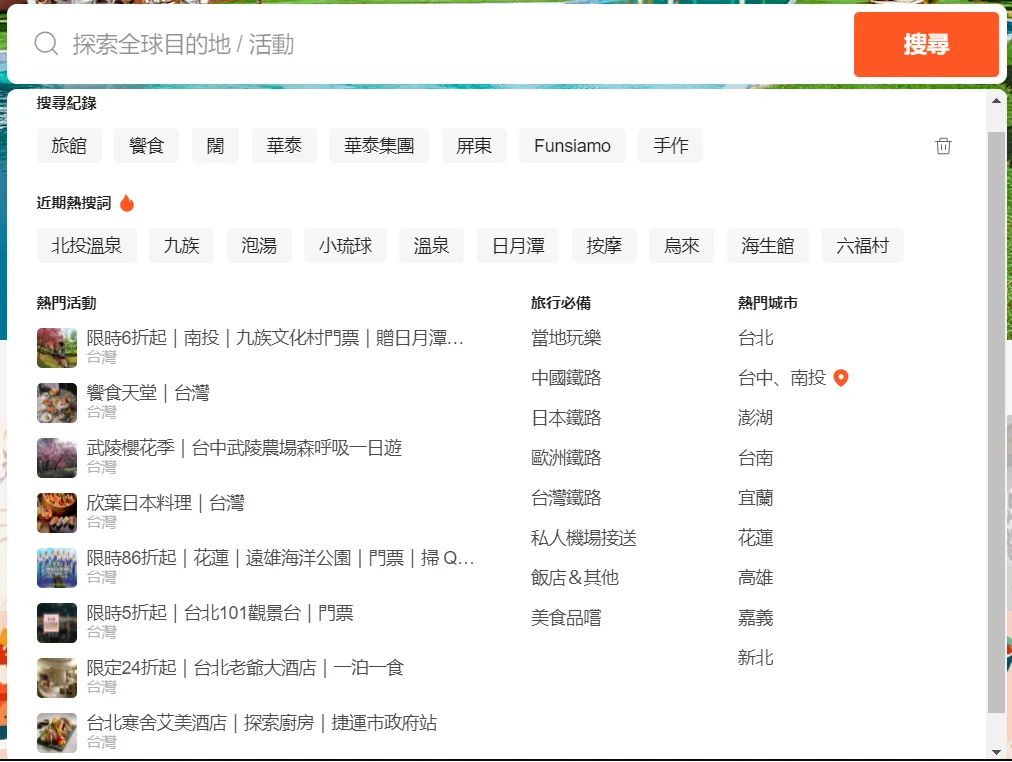Choose 小琉球 trending keyword
1012x762 pixels.
345,246
